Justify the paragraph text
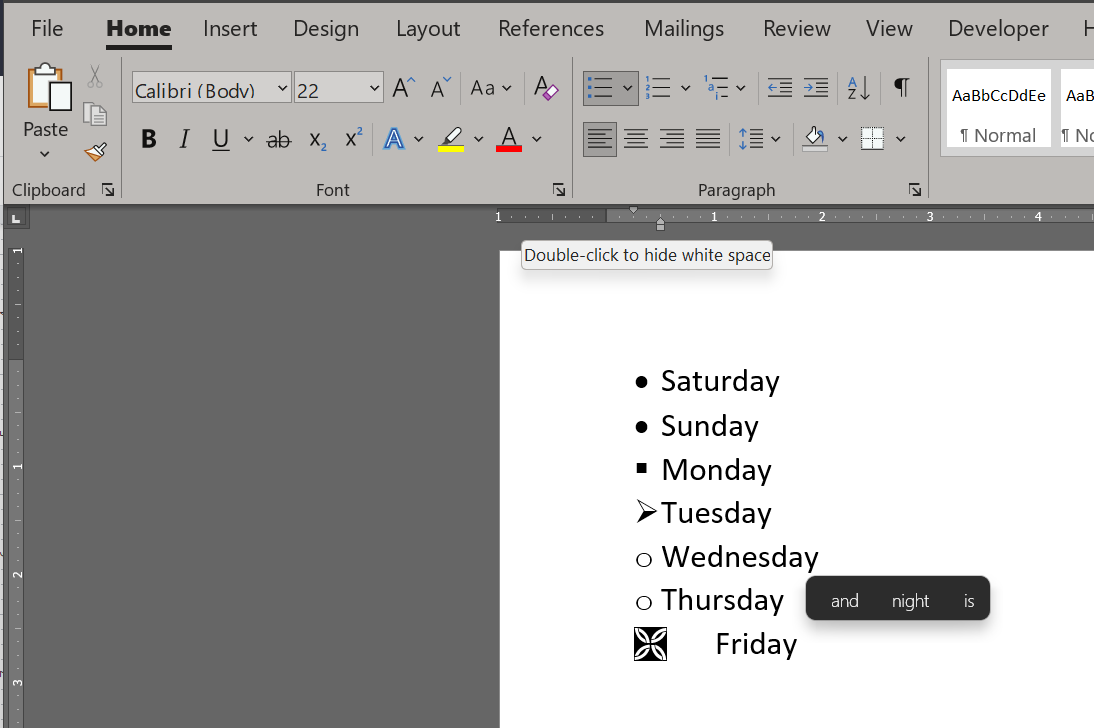Viewport: 1094px width, 728px height. [x=707, y=138]
